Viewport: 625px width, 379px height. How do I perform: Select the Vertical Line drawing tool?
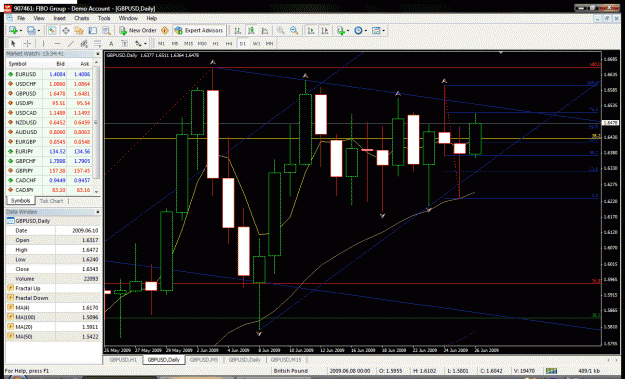click(43, 43)
